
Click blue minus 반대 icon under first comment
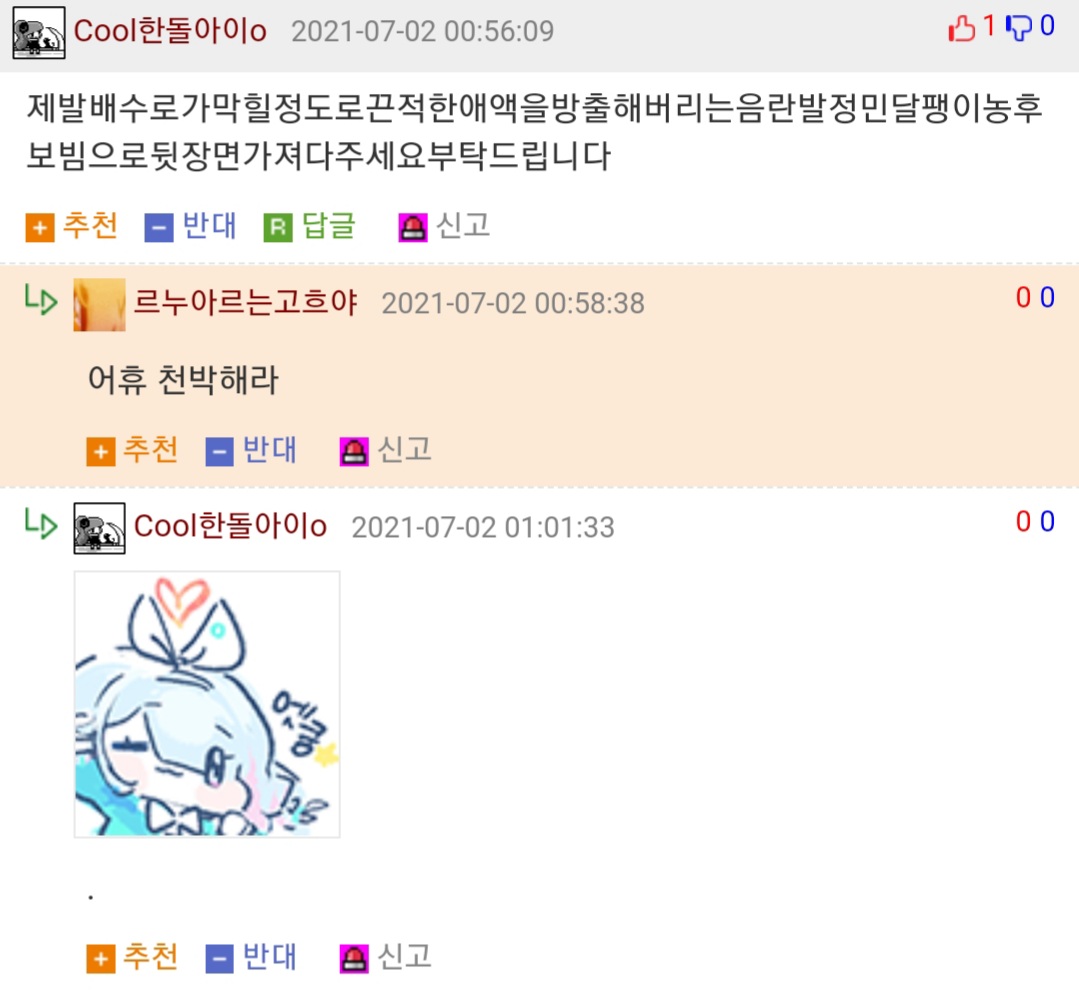point(159,228)
